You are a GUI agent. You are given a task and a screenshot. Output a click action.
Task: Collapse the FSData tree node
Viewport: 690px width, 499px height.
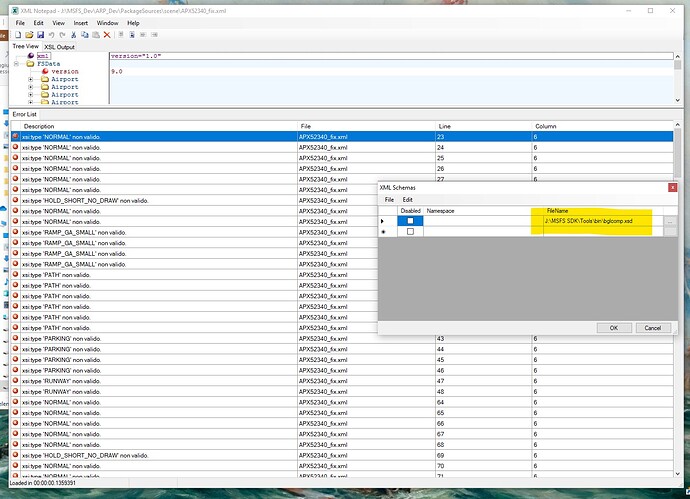16,64
